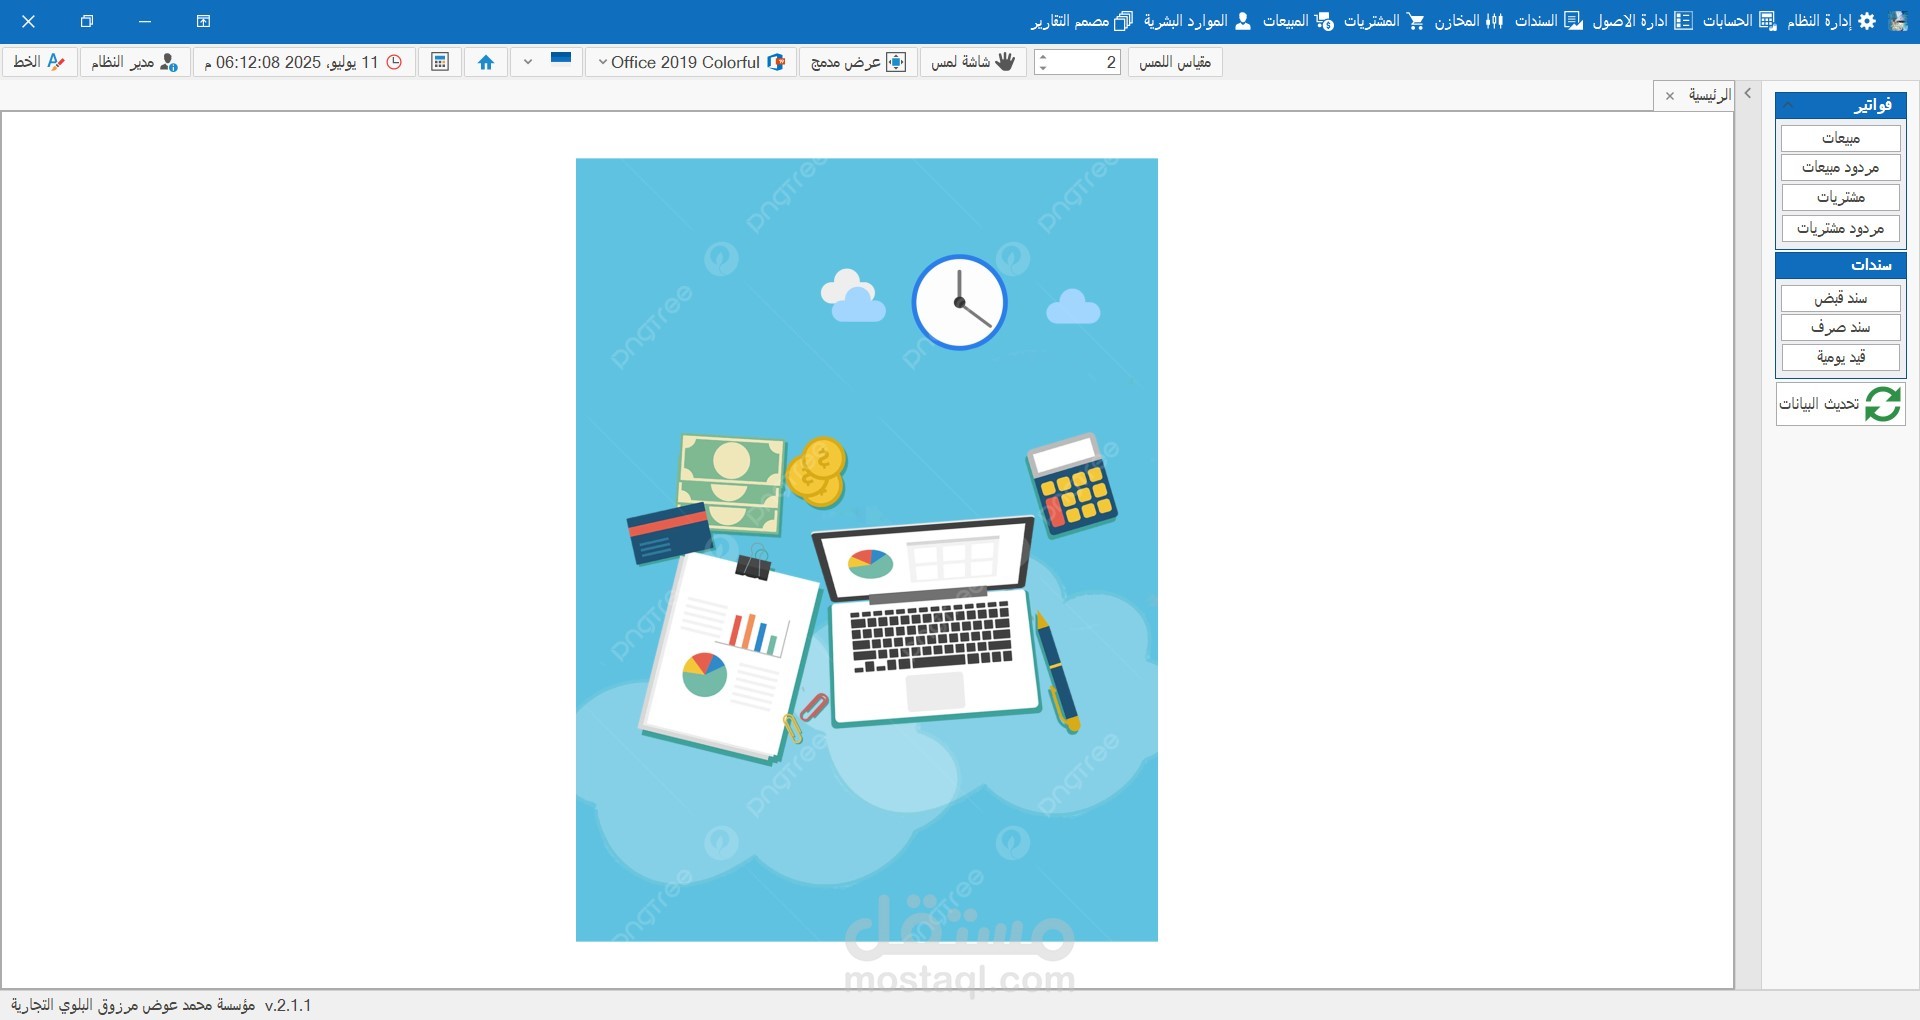Viewport: 1920px width, 1020px height.
Task: Open the الحسابات accounts menu
Action: coord(1739,21)
